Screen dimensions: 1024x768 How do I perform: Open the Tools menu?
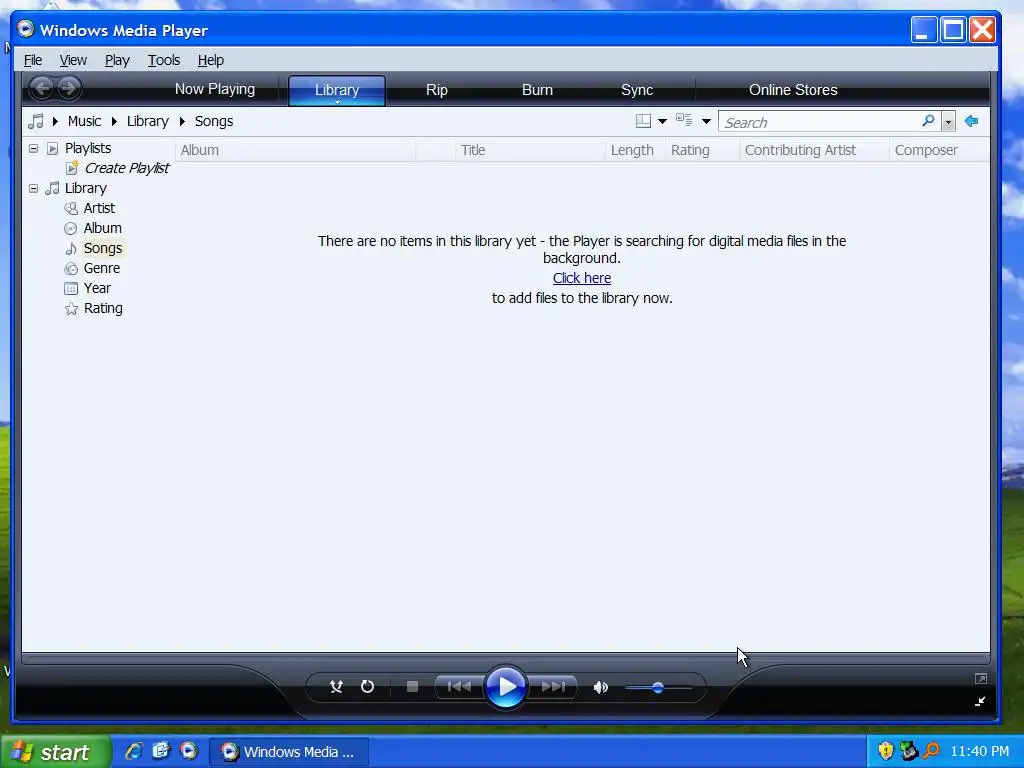[163, 60]
